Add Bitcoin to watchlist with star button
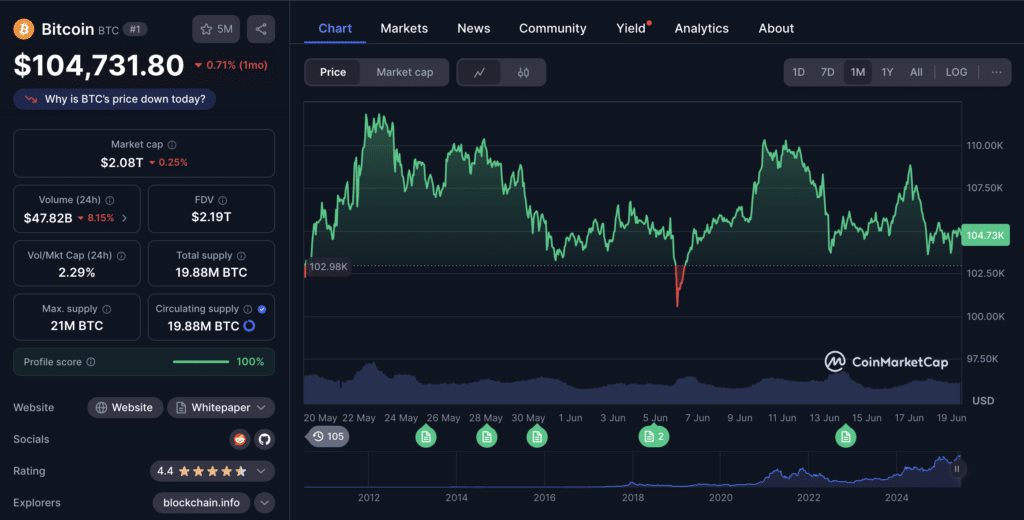The width and height of the screenshot is (1024, 520). (x=216, y=29)
